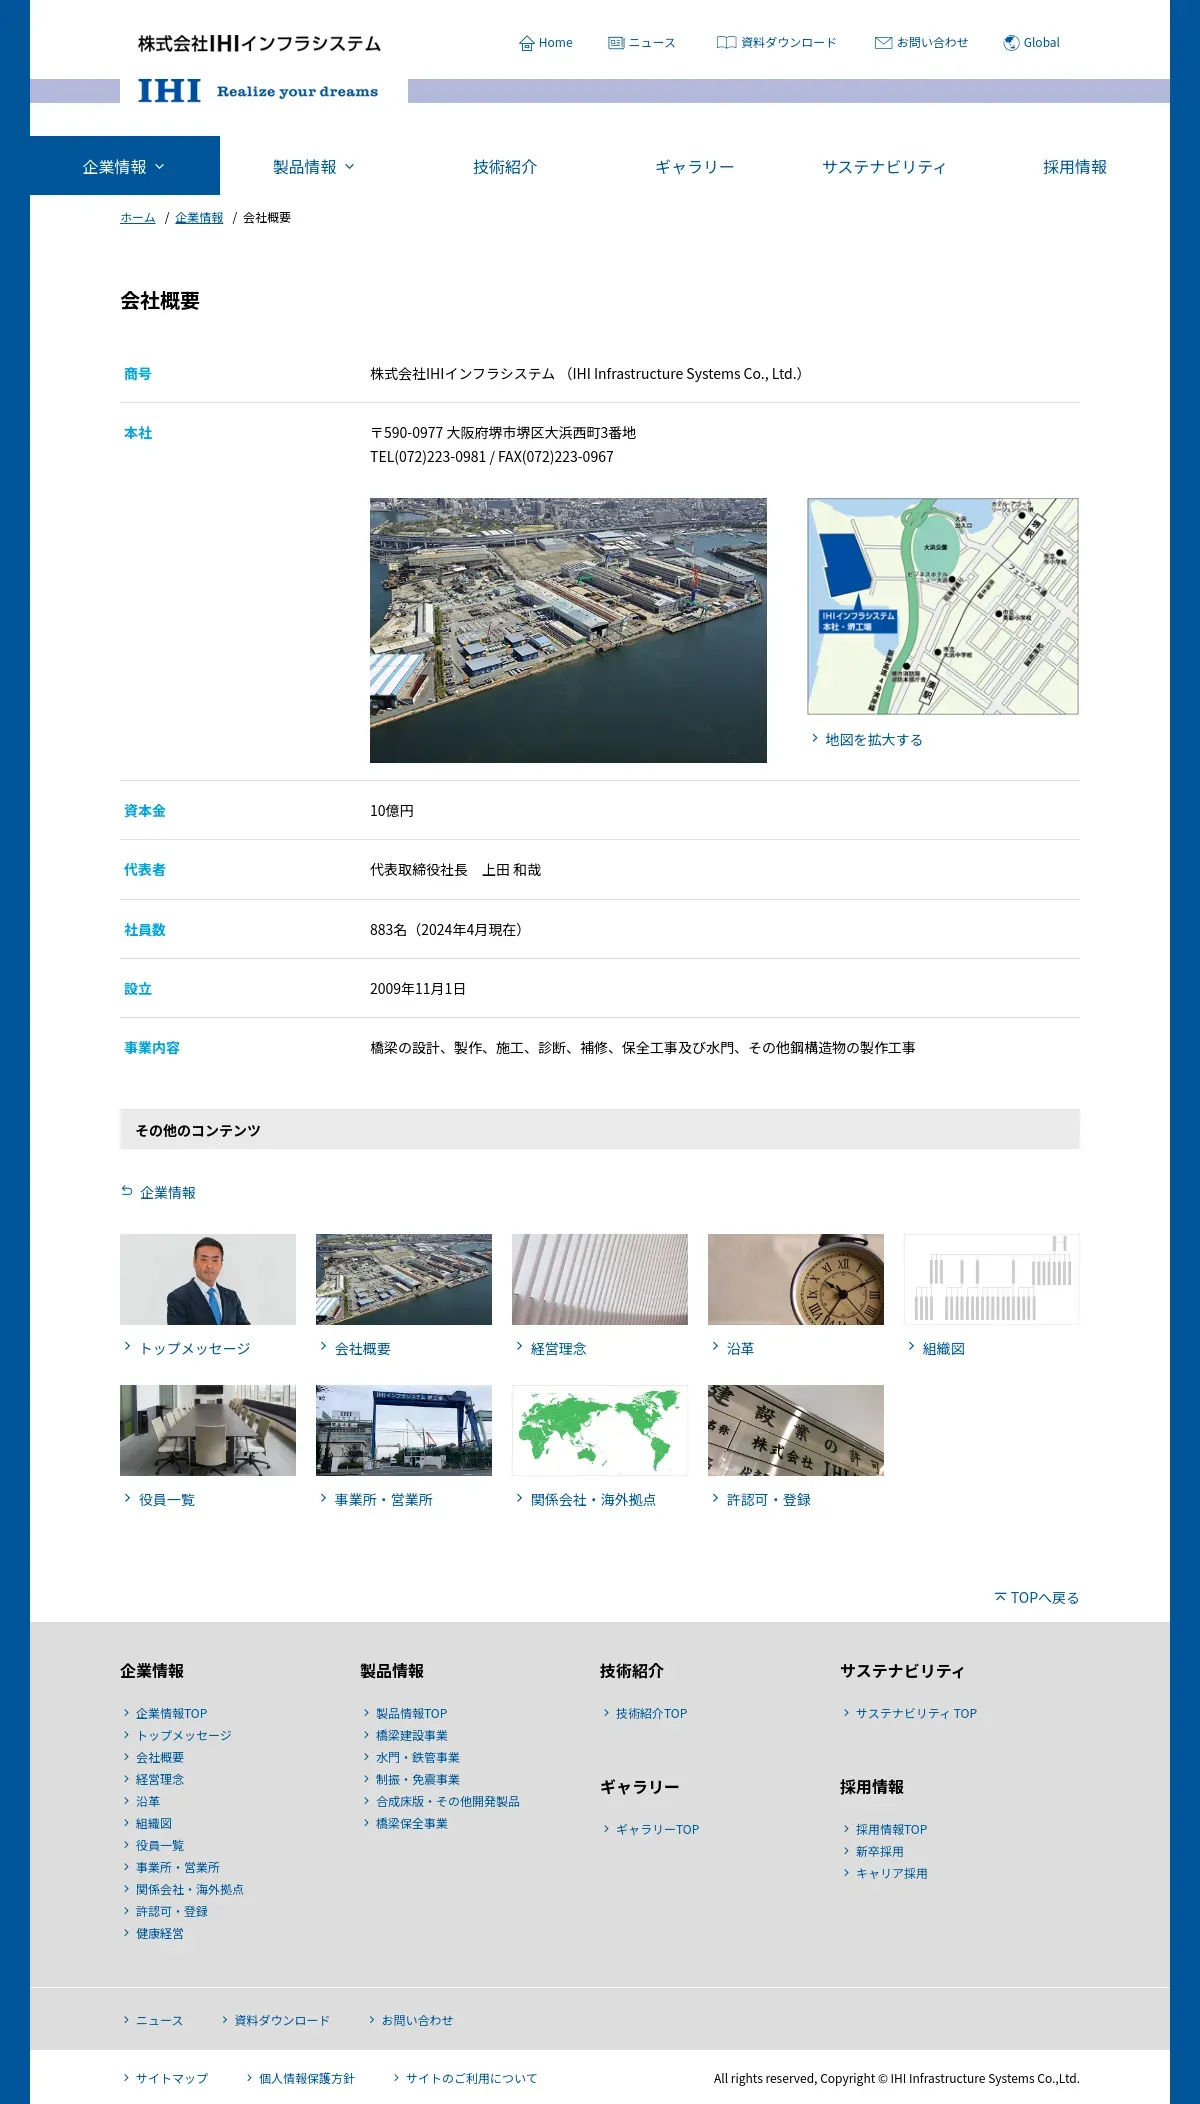
Task: Open the トップメッセージ thumbnail of the president
Action: tap(208, 1279)
